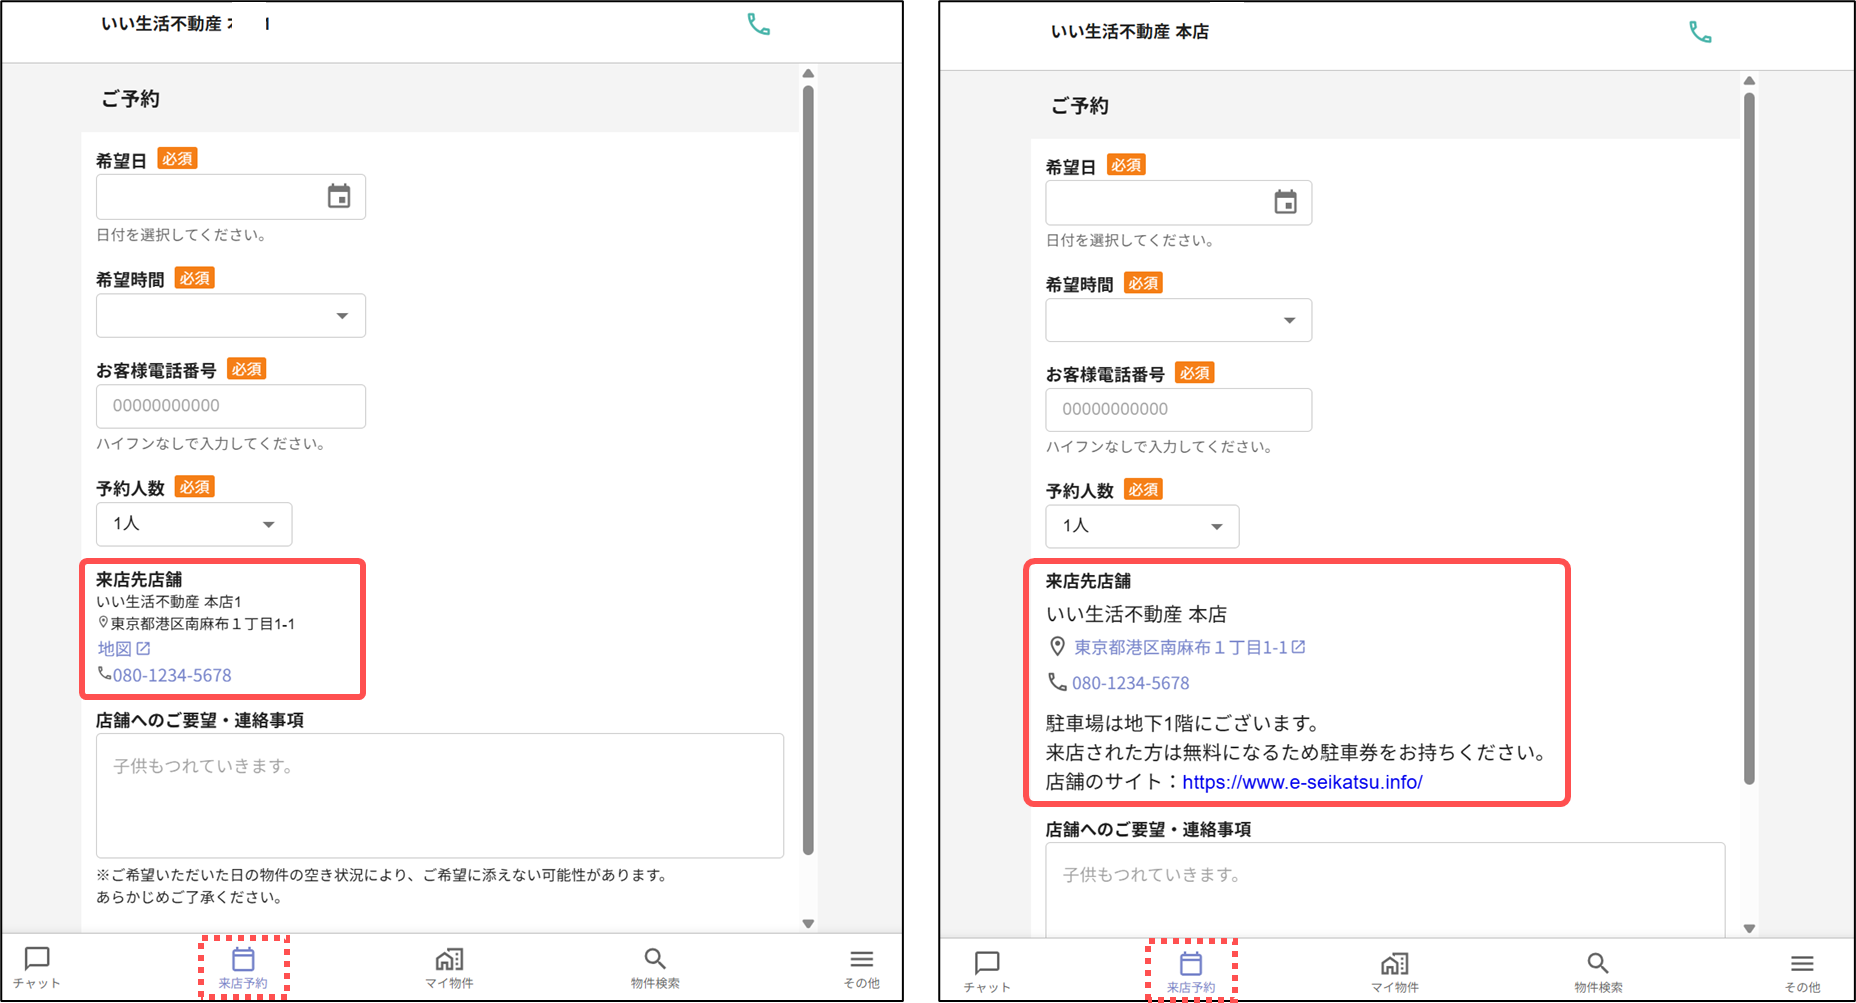Open the 東京都港区南麻布1丁目1-1 address link
1856x1003 pixels.
[1190, 647]
